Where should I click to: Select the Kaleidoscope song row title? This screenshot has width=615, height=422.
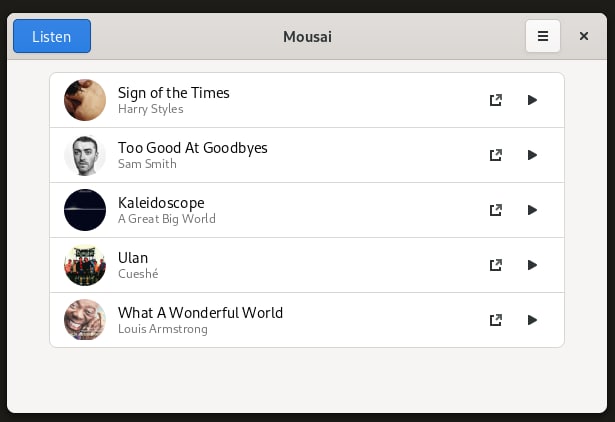[161, 203]
